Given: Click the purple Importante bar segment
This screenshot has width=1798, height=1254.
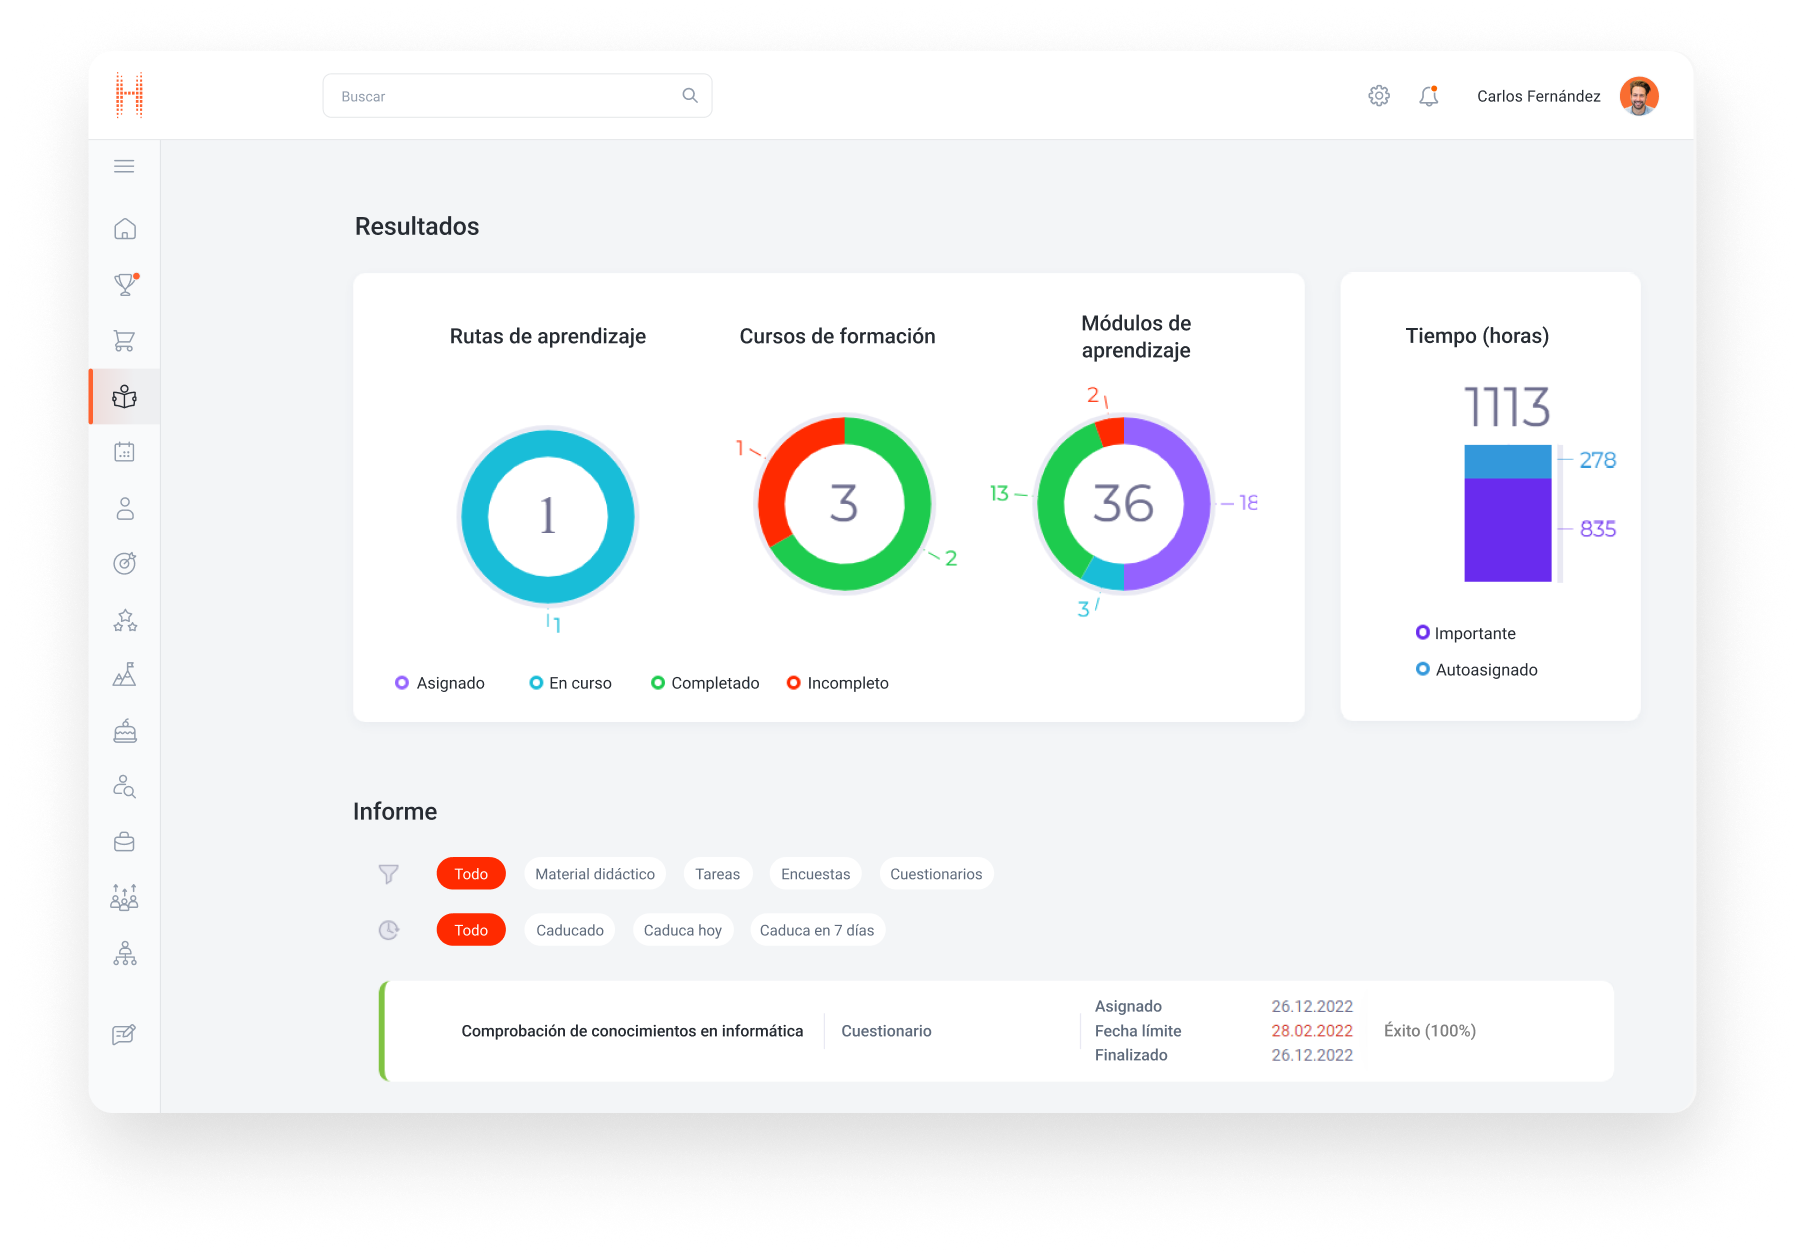Looking at the screenshot, I should coord(1507,529).
